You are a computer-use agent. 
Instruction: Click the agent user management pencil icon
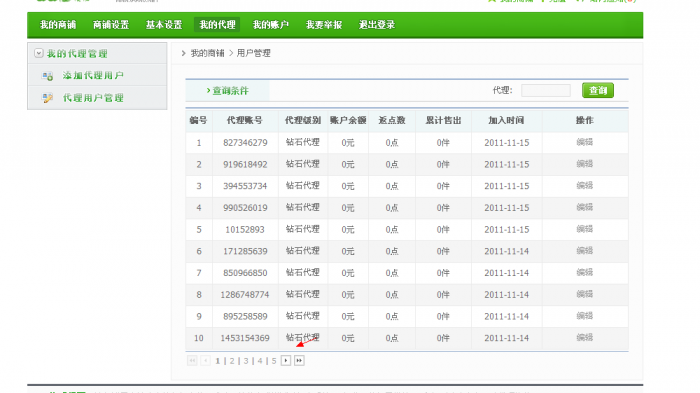coord(47,98)
